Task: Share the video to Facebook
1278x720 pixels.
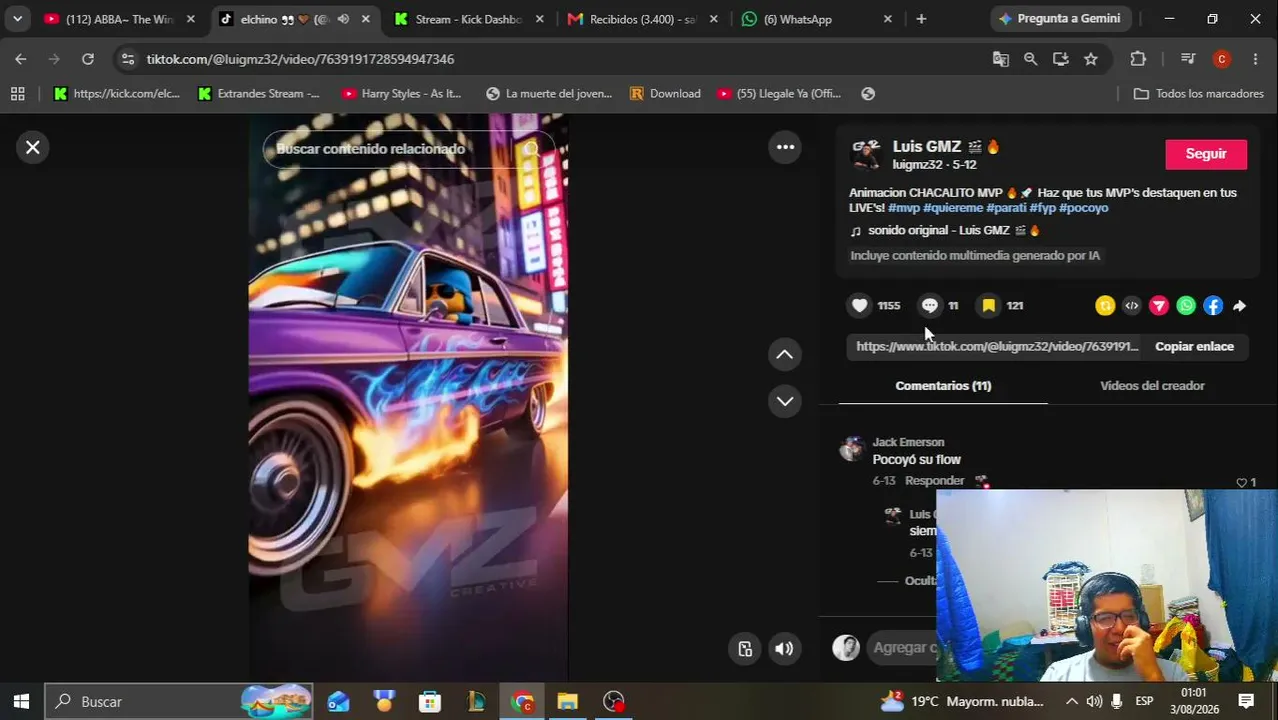Action: [1213, 306]
